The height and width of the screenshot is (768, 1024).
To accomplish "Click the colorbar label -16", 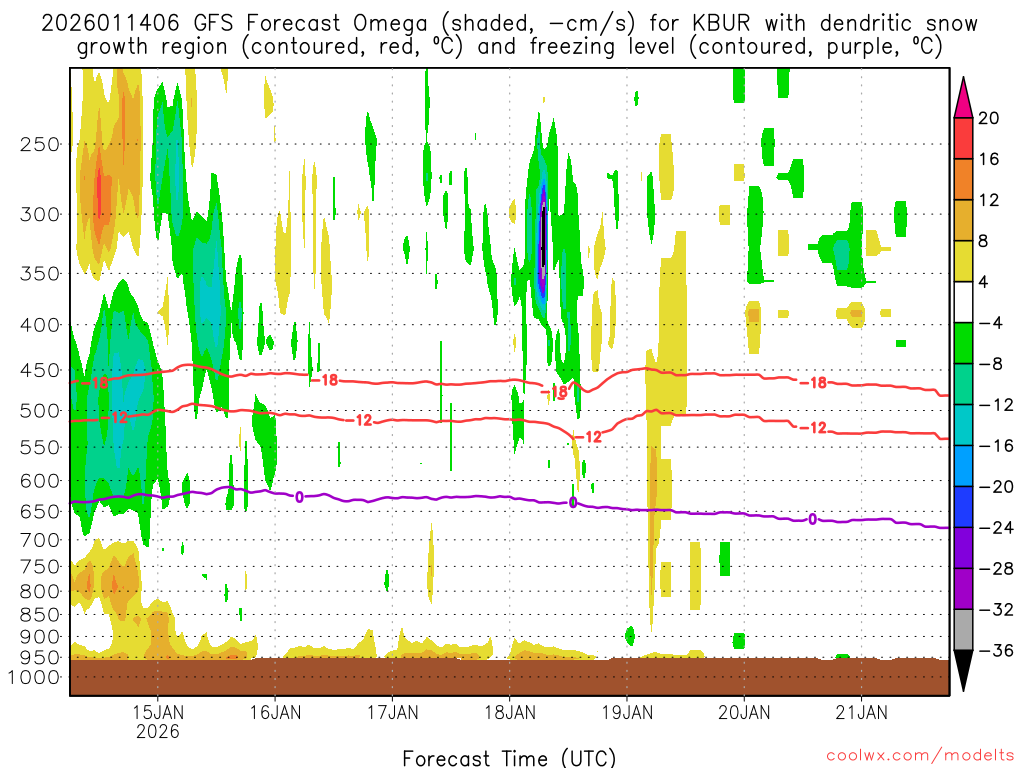I will [x=995, y=446].
